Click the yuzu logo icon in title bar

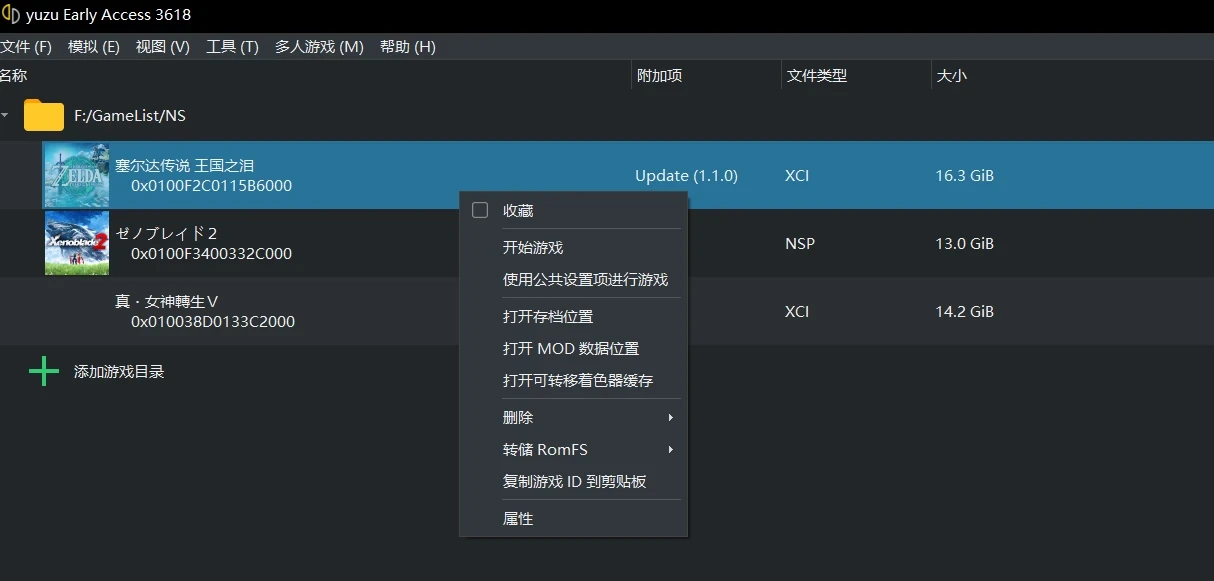(11, 14)
